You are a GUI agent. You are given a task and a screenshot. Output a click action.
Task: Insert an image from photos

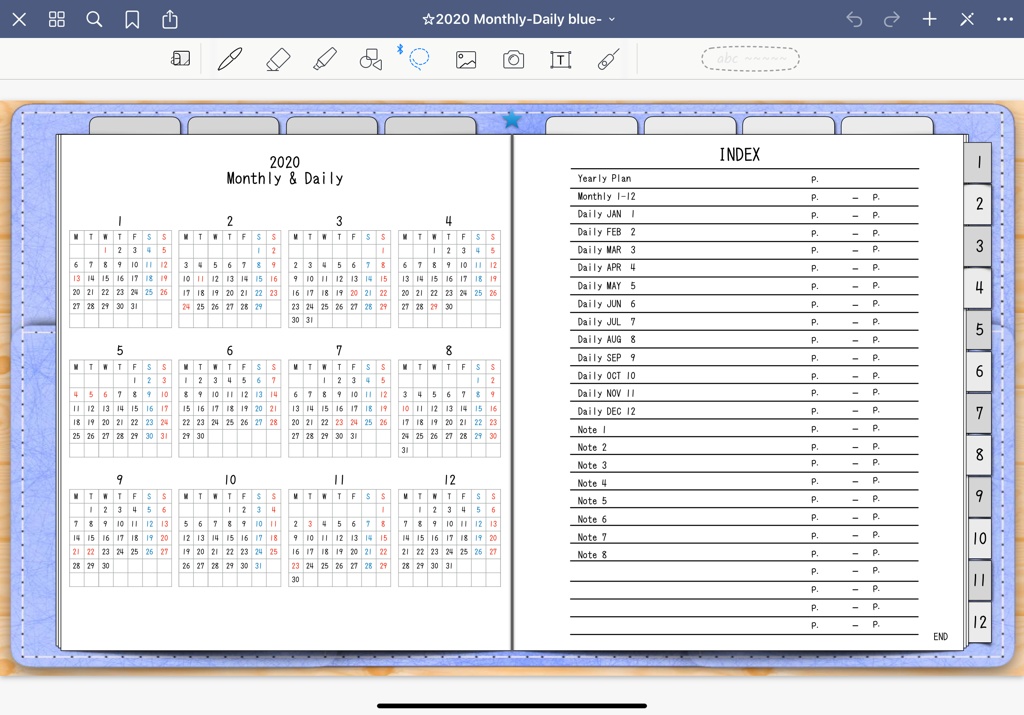click(x=466, y=60)
